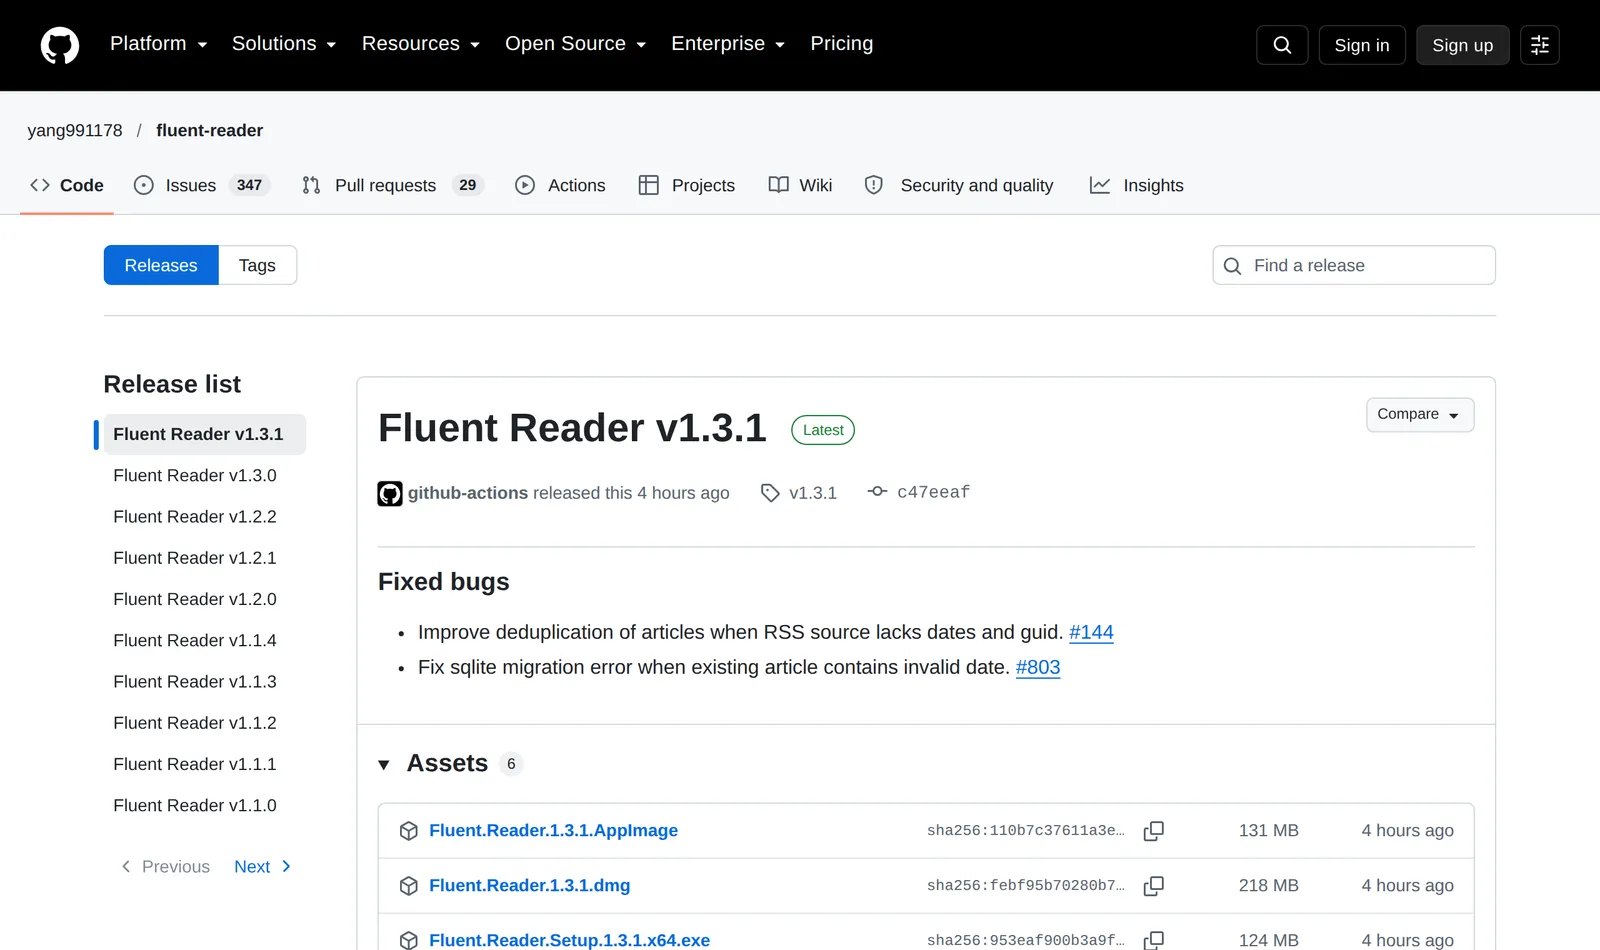
Task: Open the Projects tab
Action: click(x=686, y=185)
